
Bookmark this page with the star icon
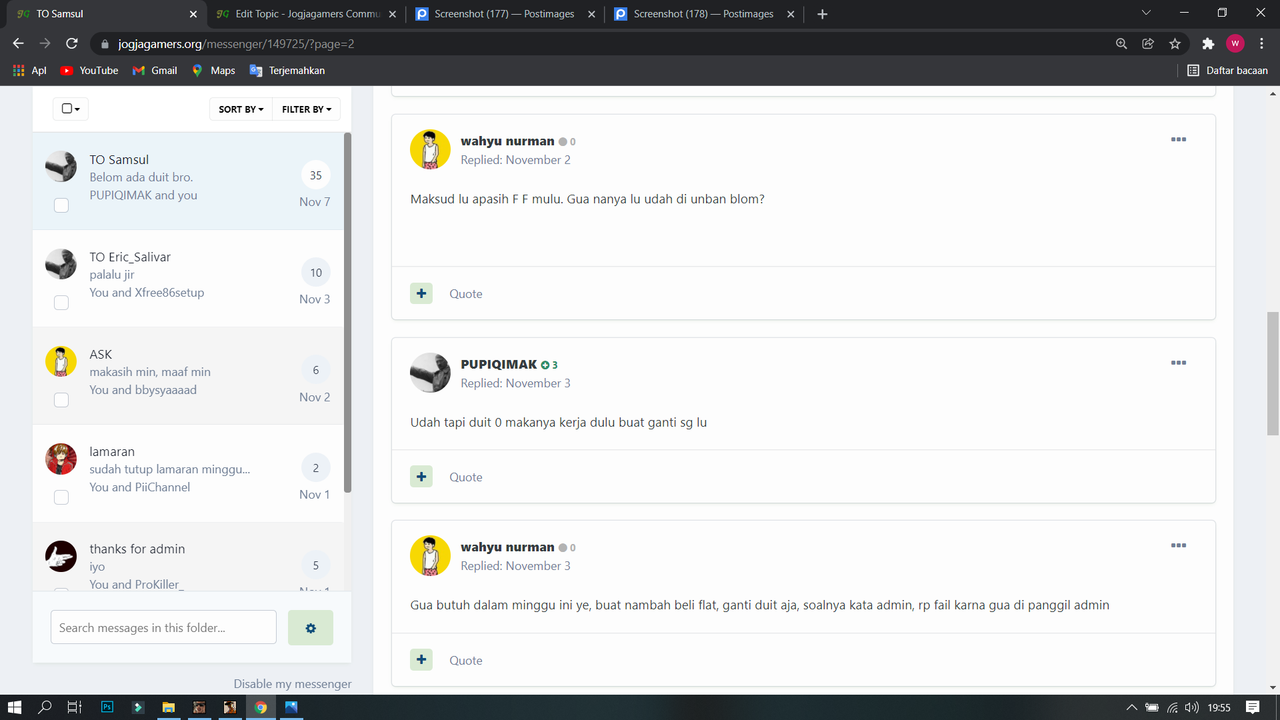(x=1175, y=44)
